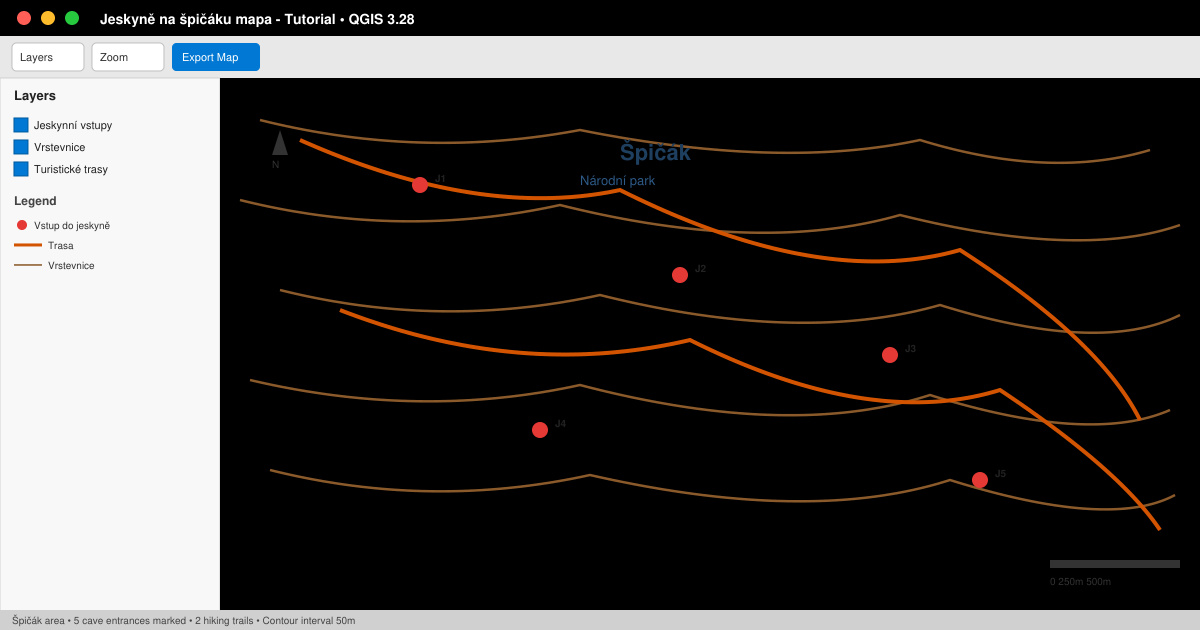Minimize the window with the yellow button
Image resolution: width=1200 pixels, height=630 pixels.
pos(48,18)
